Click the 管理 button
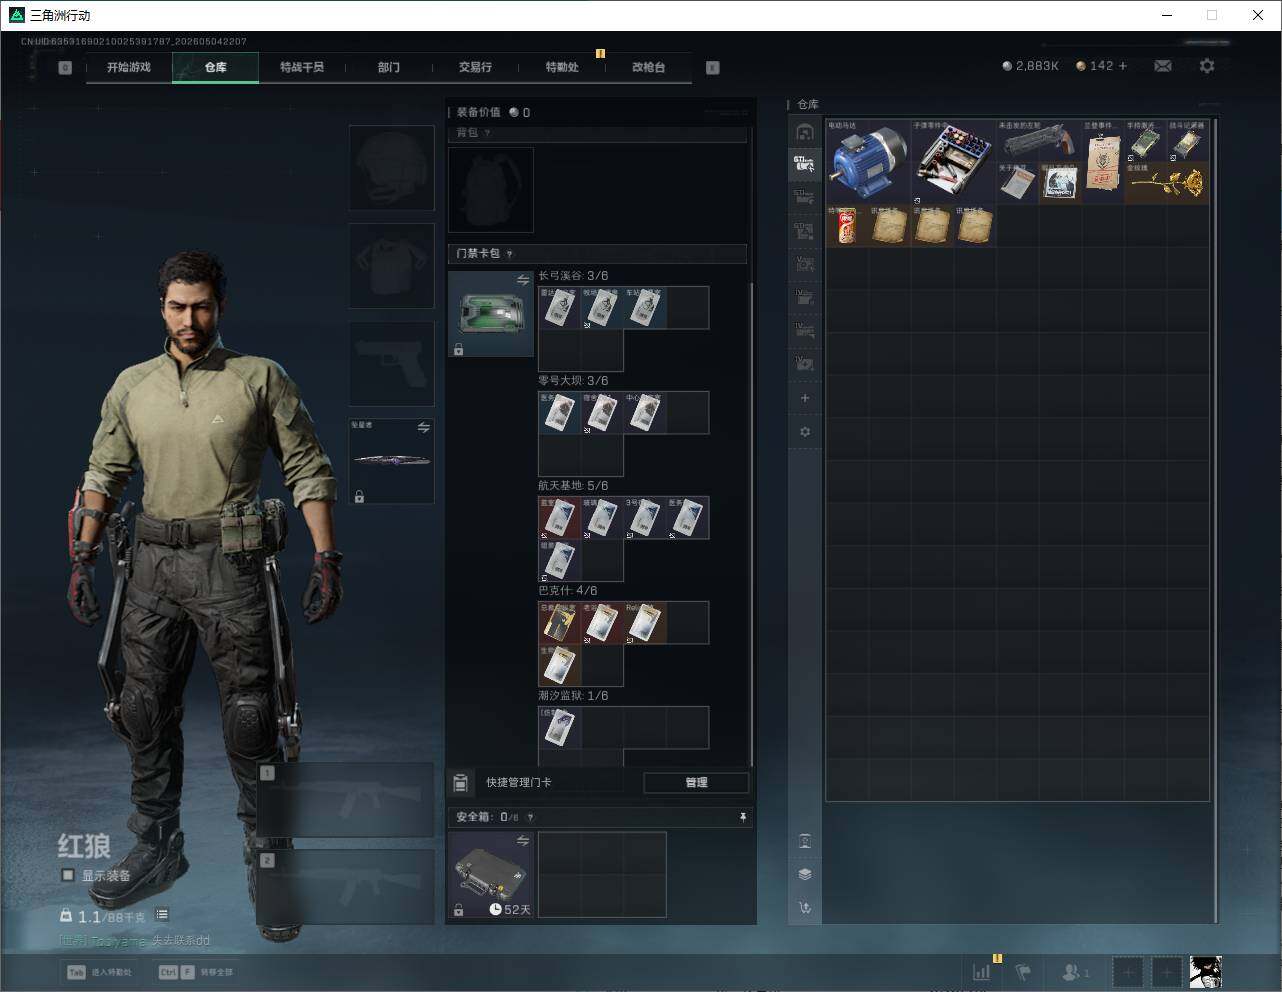The width and height of the screenshot is (1282, 992). [x=696, y=783]
